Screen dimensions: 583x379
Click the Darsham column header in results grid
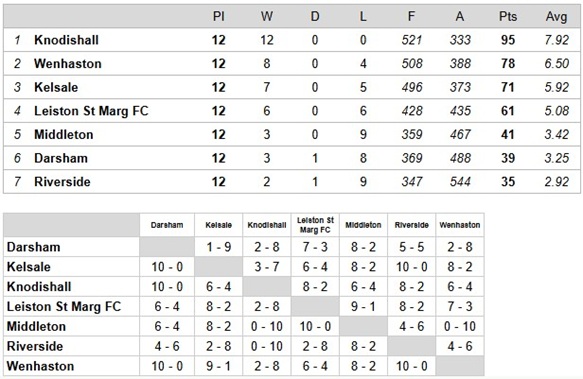pyautogui.click(x=167, y=225)
